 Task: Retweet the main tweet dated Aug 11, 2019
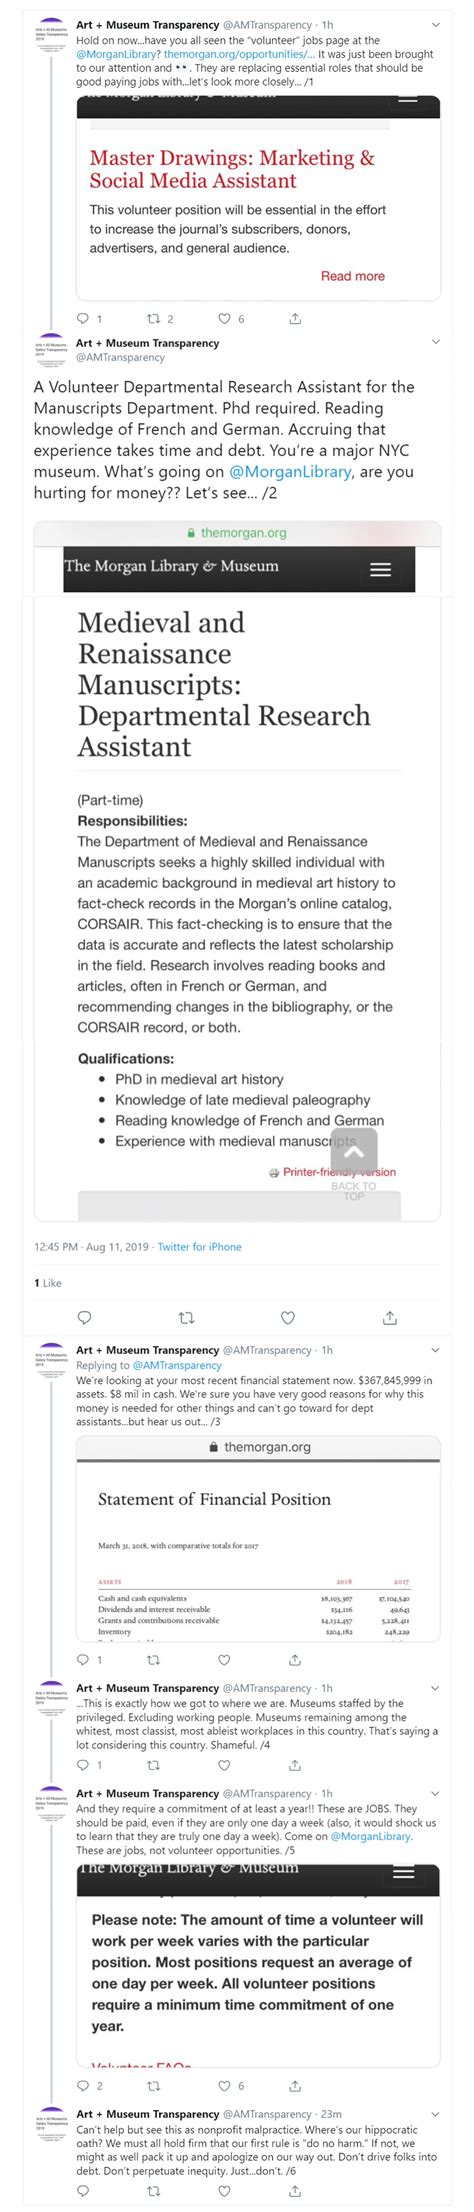186,1318
